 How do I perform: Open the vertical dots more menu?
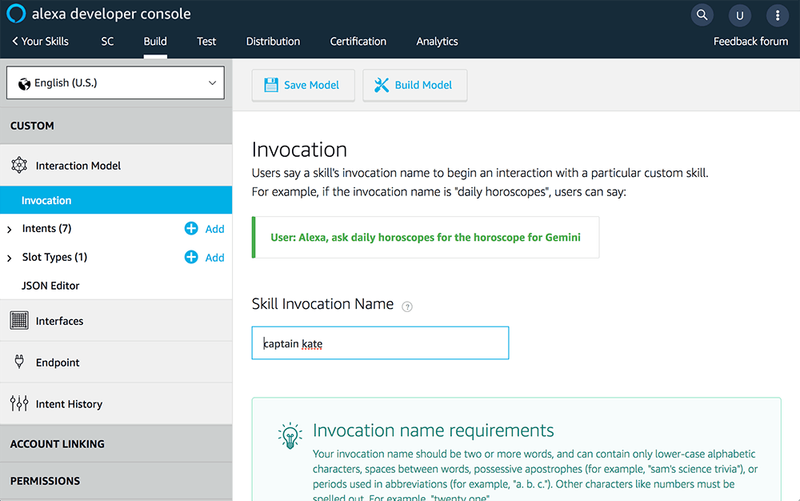point(778,16)
